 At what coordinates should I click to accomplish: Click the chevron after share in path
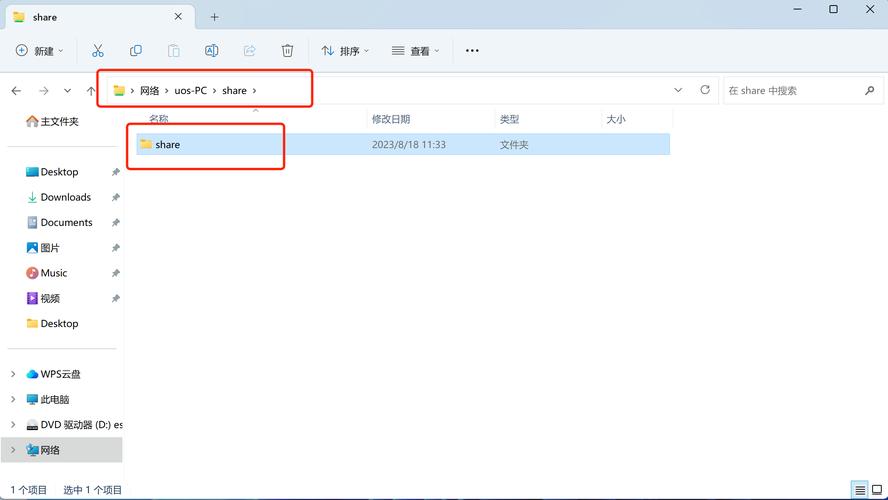click(x=254, y=91)
